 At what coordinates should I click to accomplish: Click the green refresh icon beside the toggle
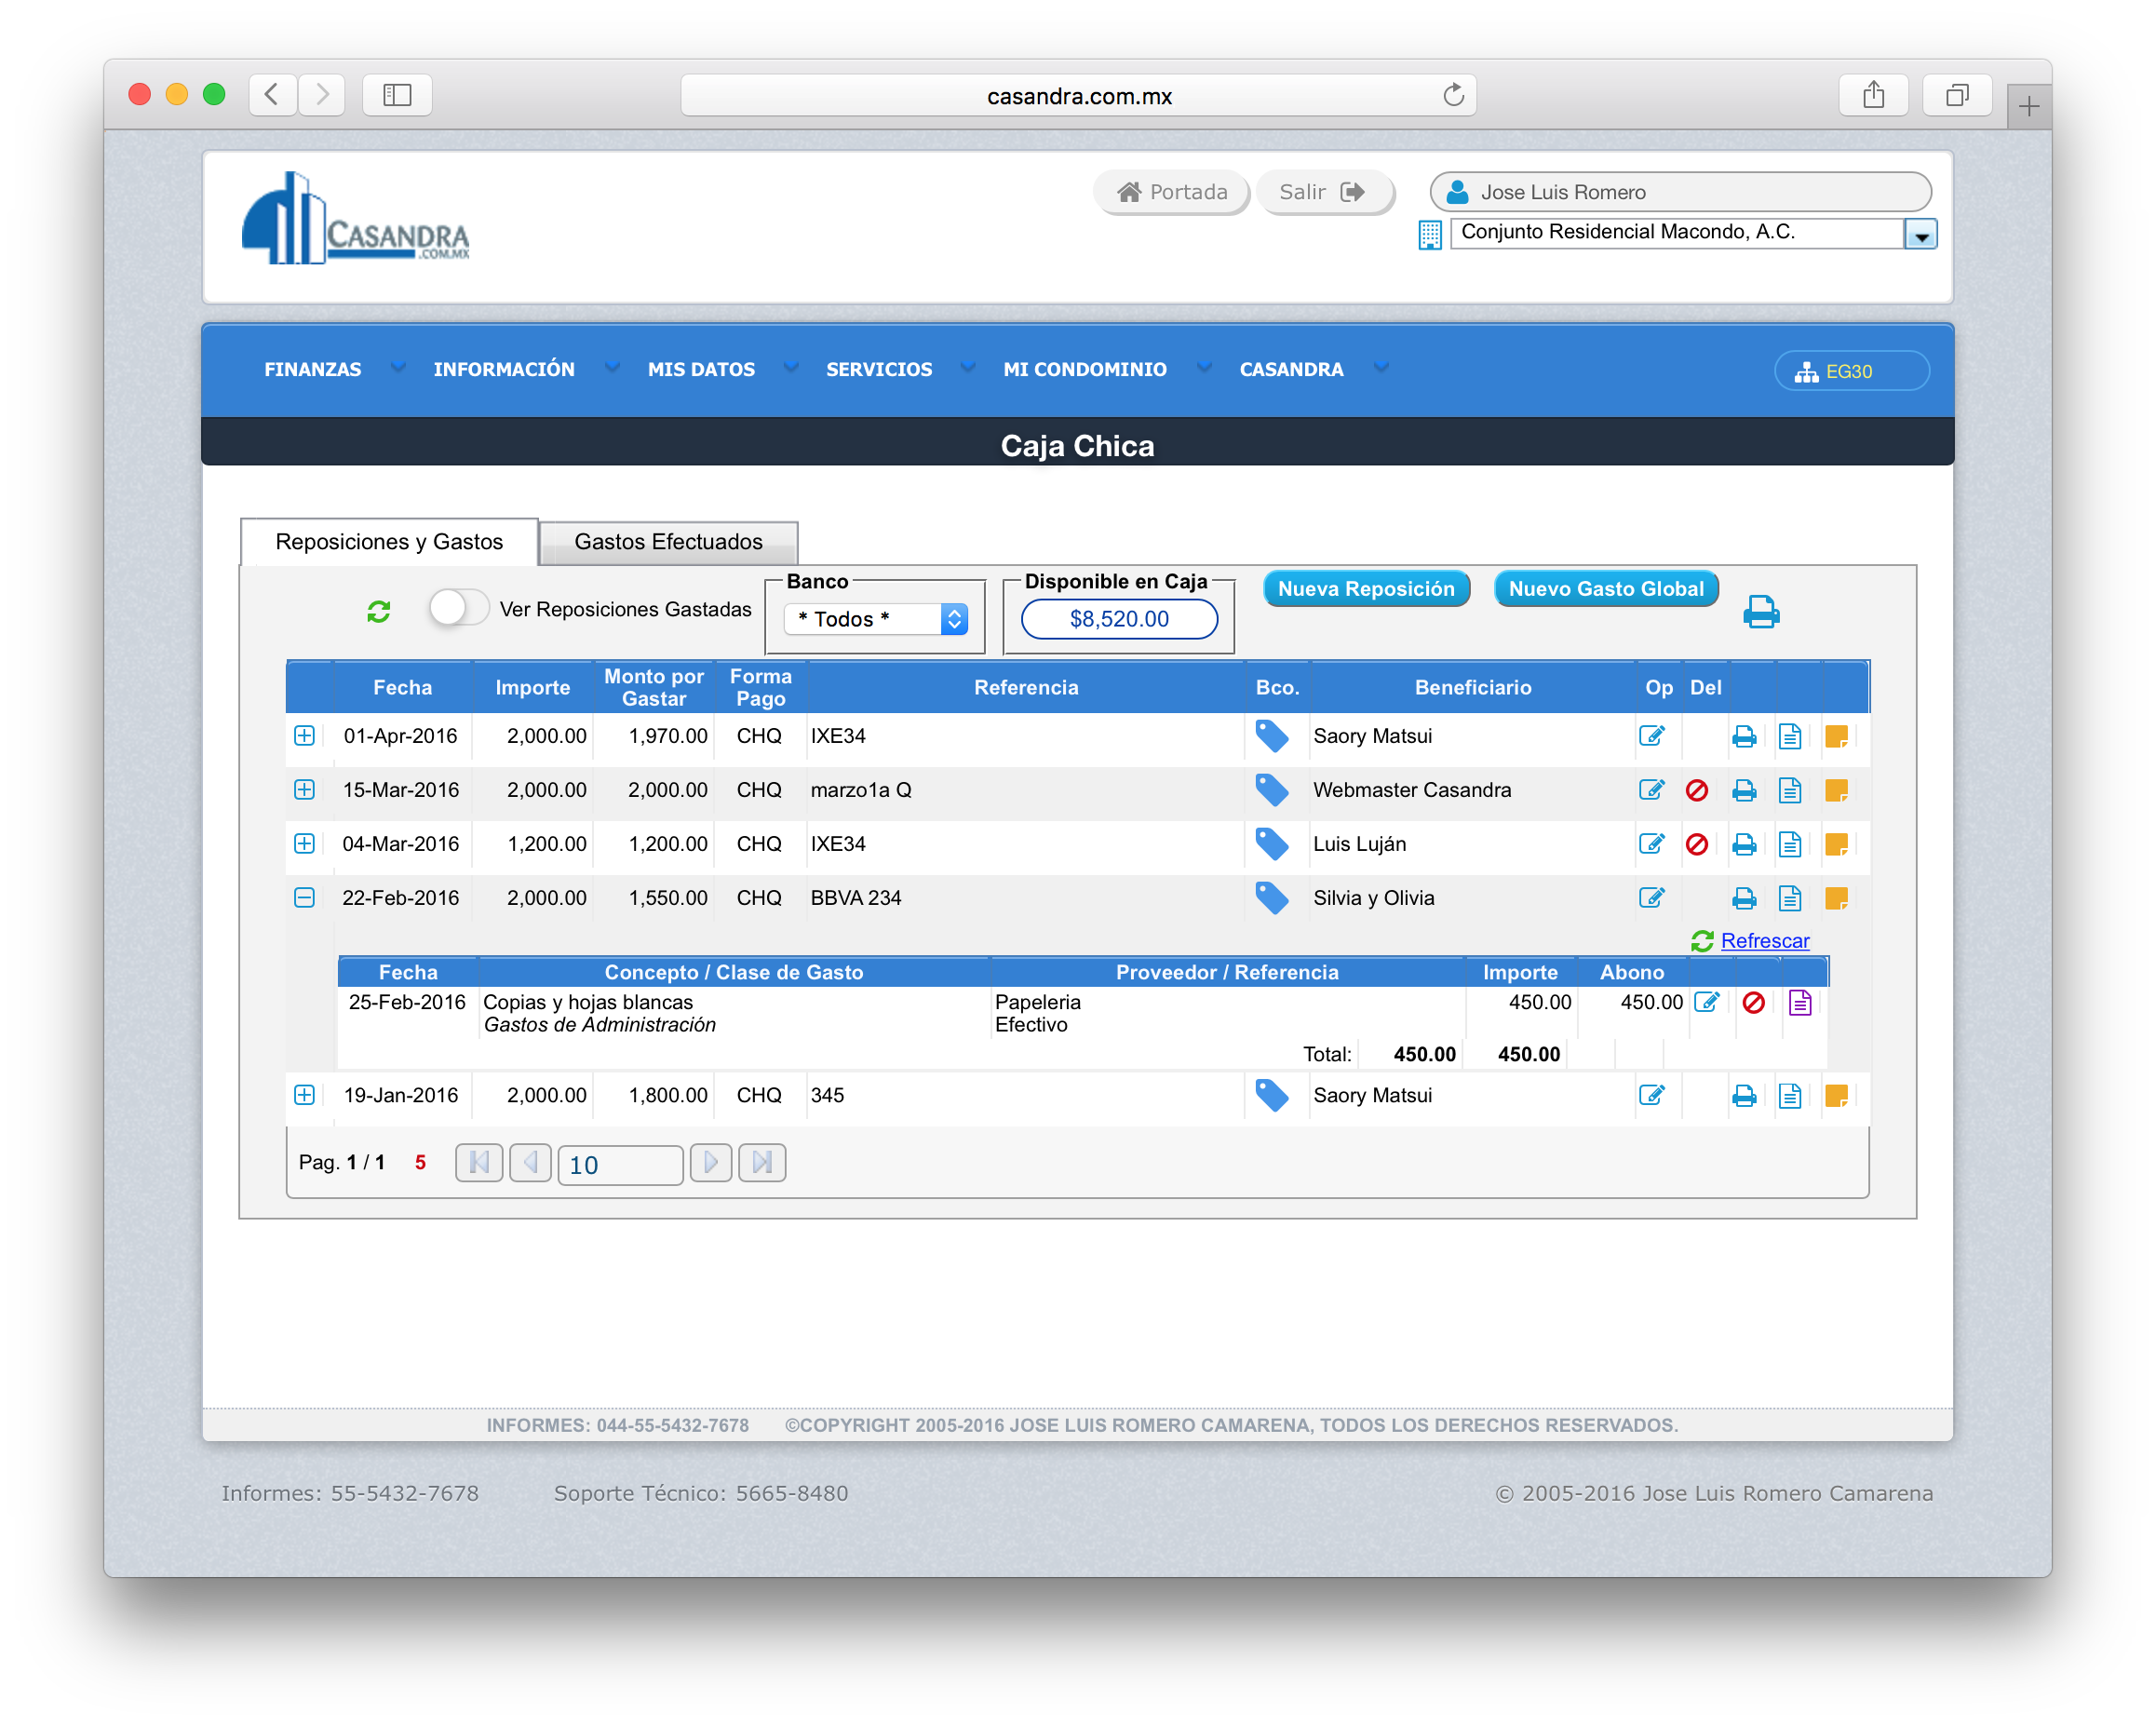click(378, 611)
